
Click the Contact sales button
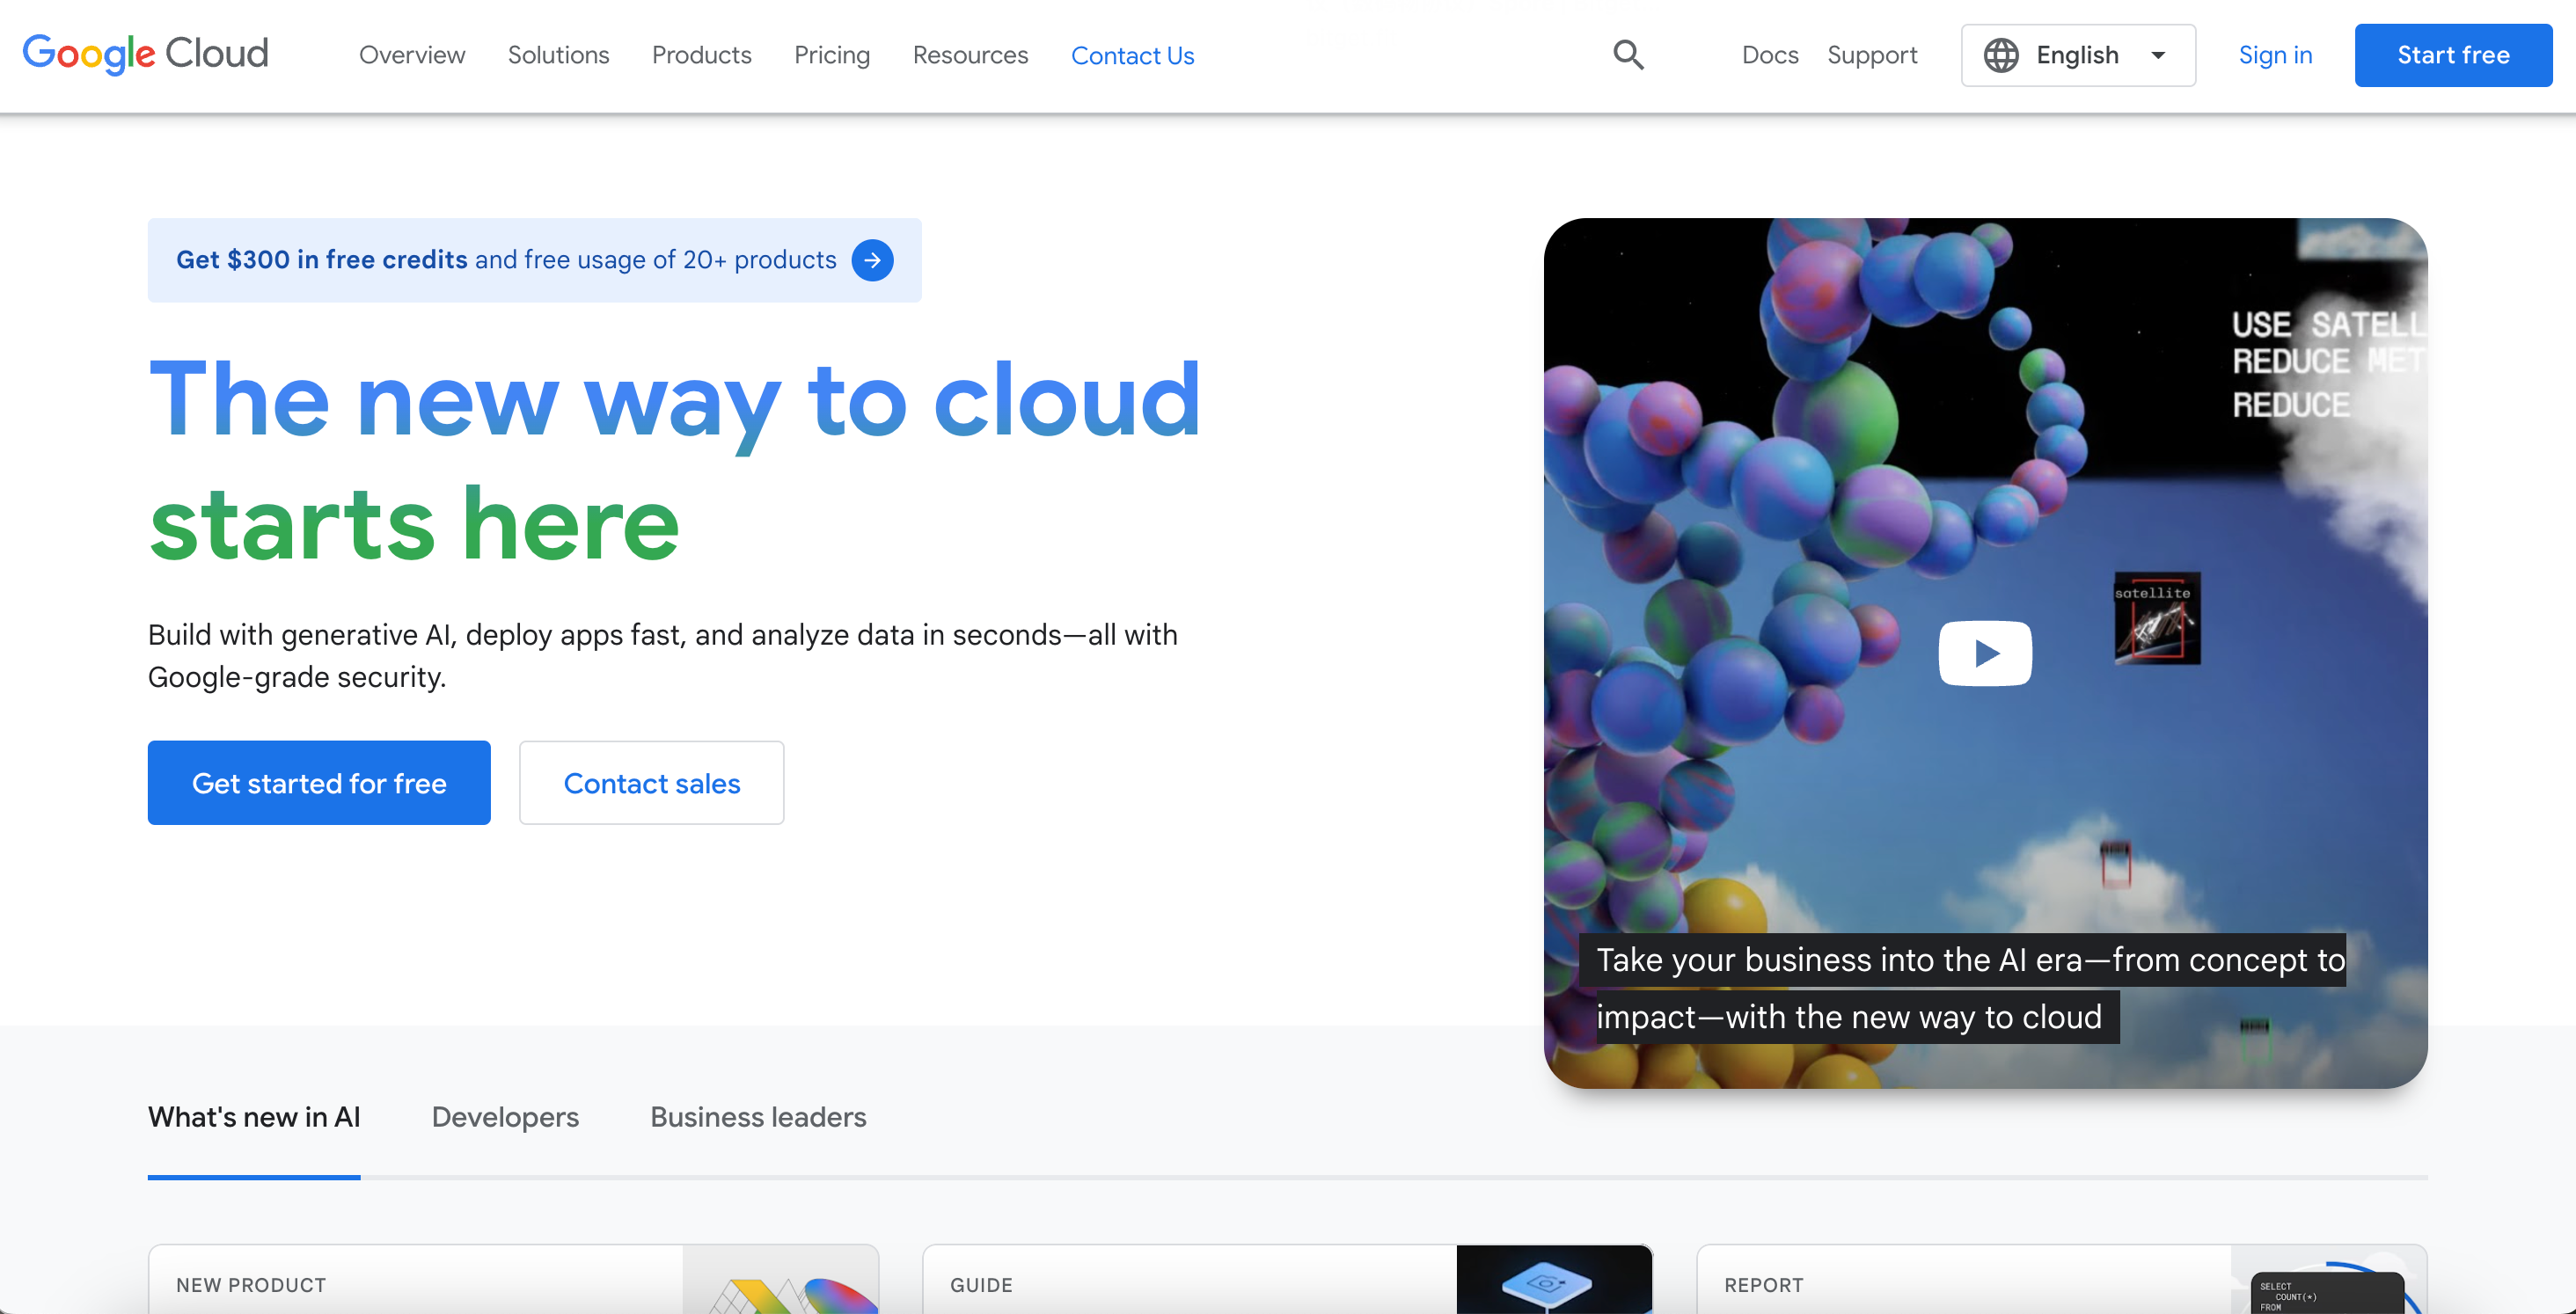652,783
